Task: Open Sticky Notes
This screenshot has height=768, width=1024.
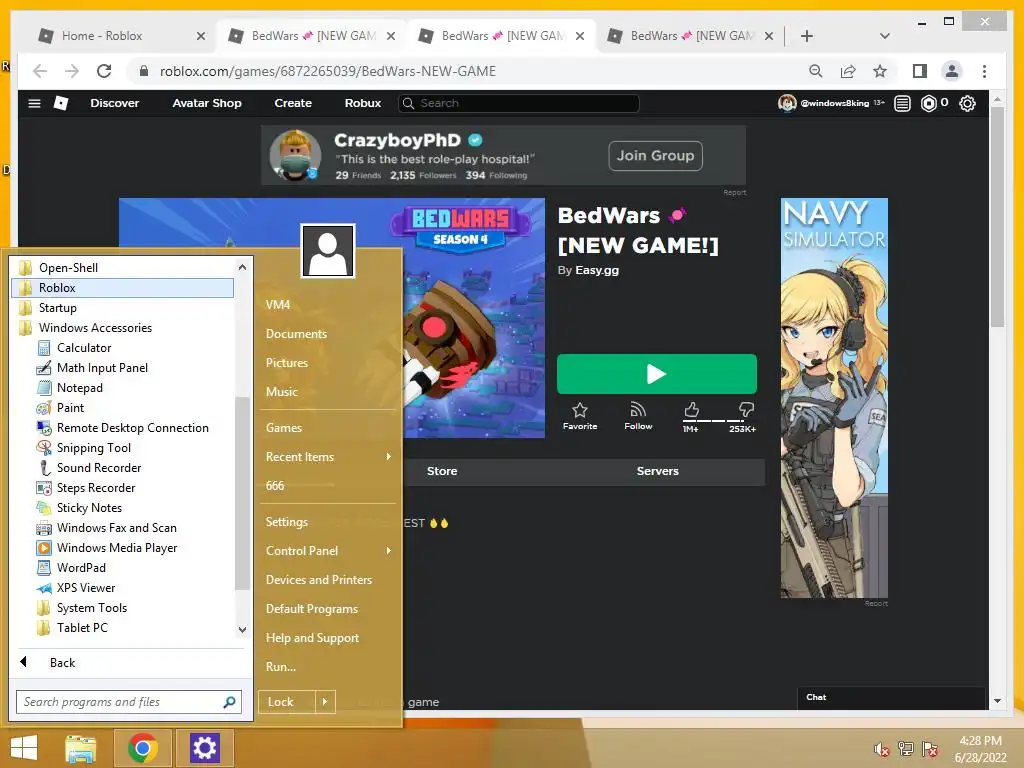Action: tap(79, 508)
